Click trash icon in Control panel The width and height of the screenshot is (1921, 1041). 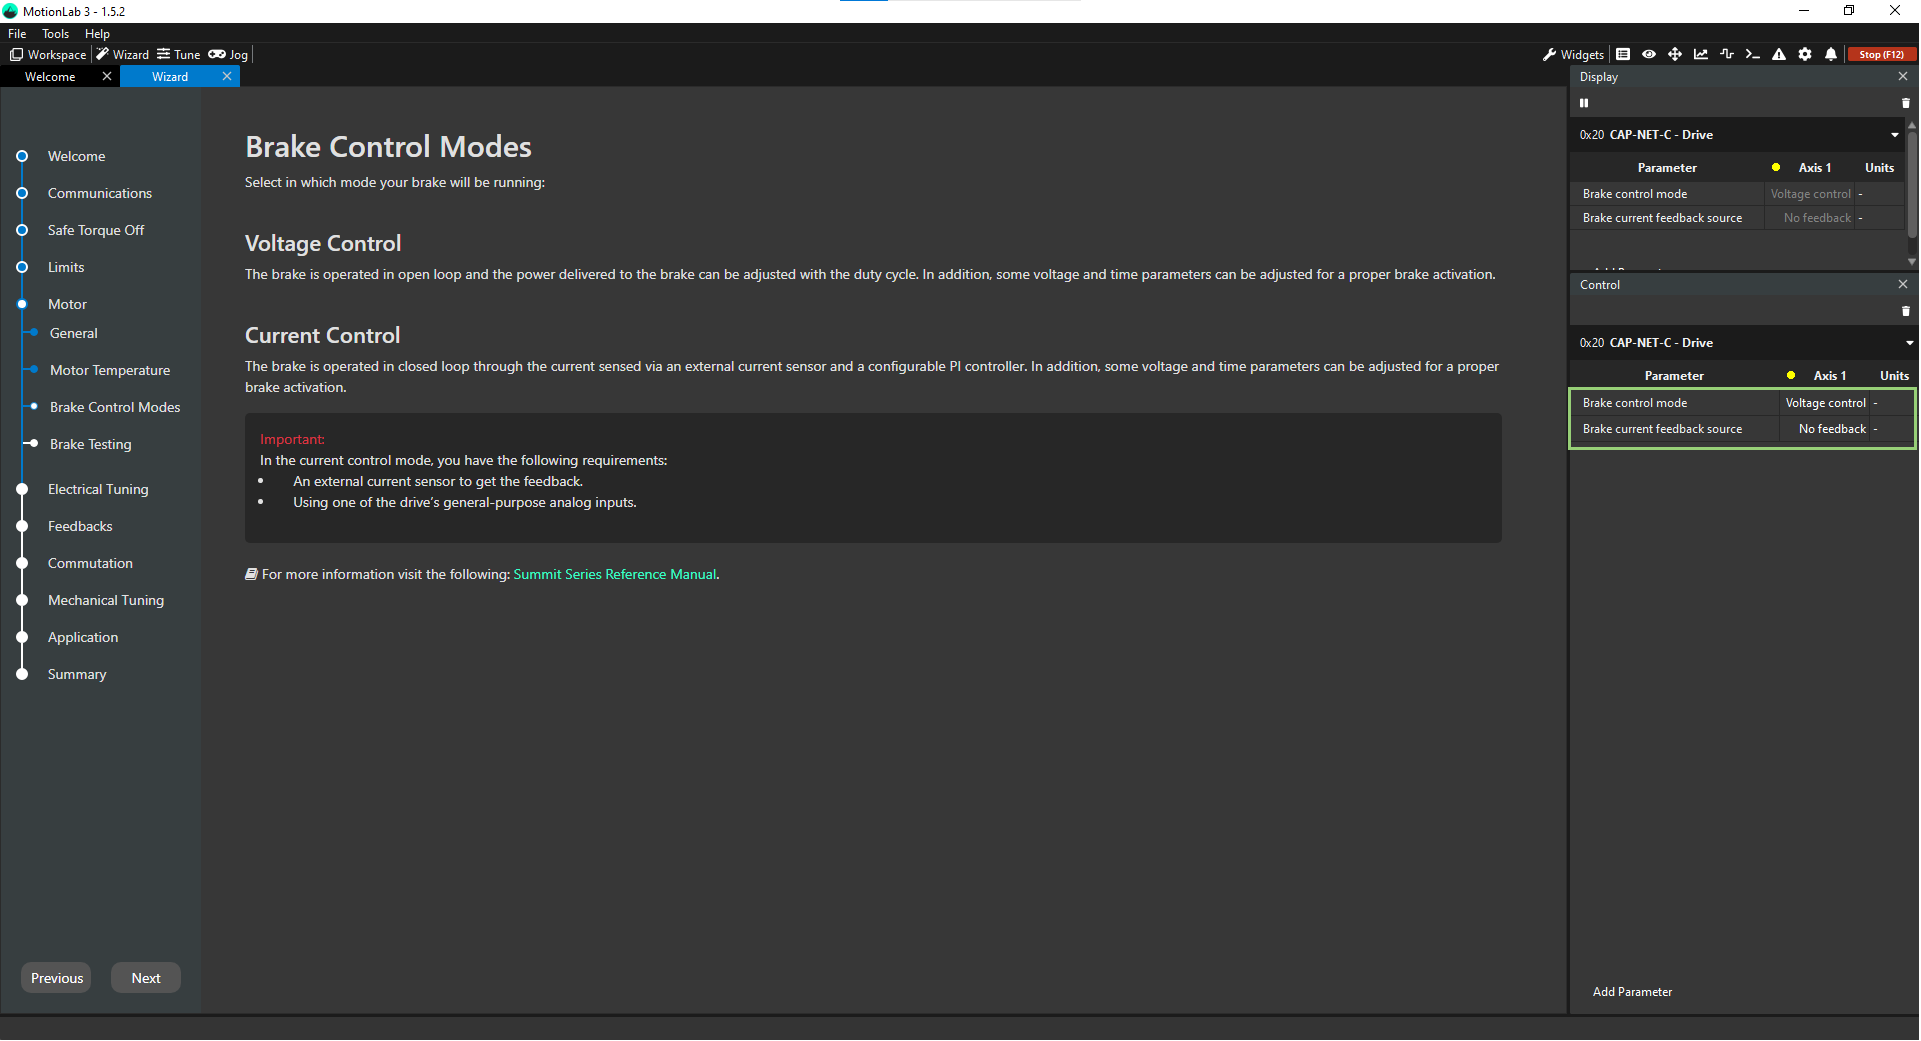pos(1905,311)
